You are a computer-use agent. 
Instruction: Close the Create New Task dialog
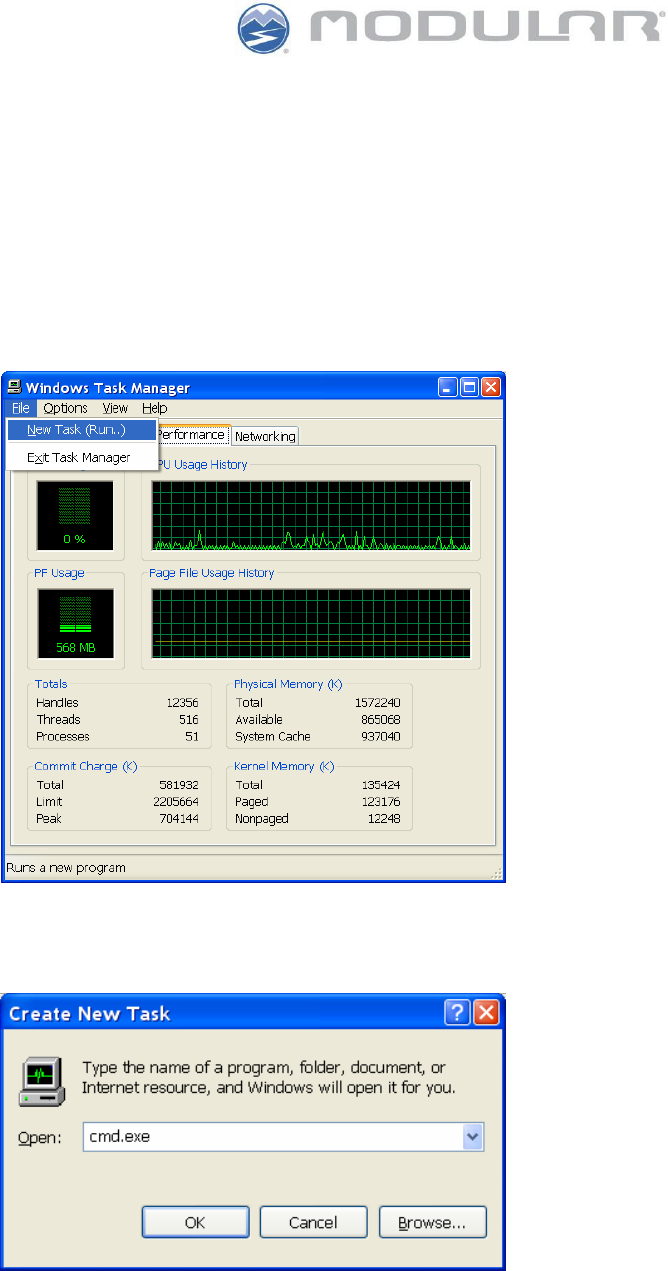[x=486, y=1013]
